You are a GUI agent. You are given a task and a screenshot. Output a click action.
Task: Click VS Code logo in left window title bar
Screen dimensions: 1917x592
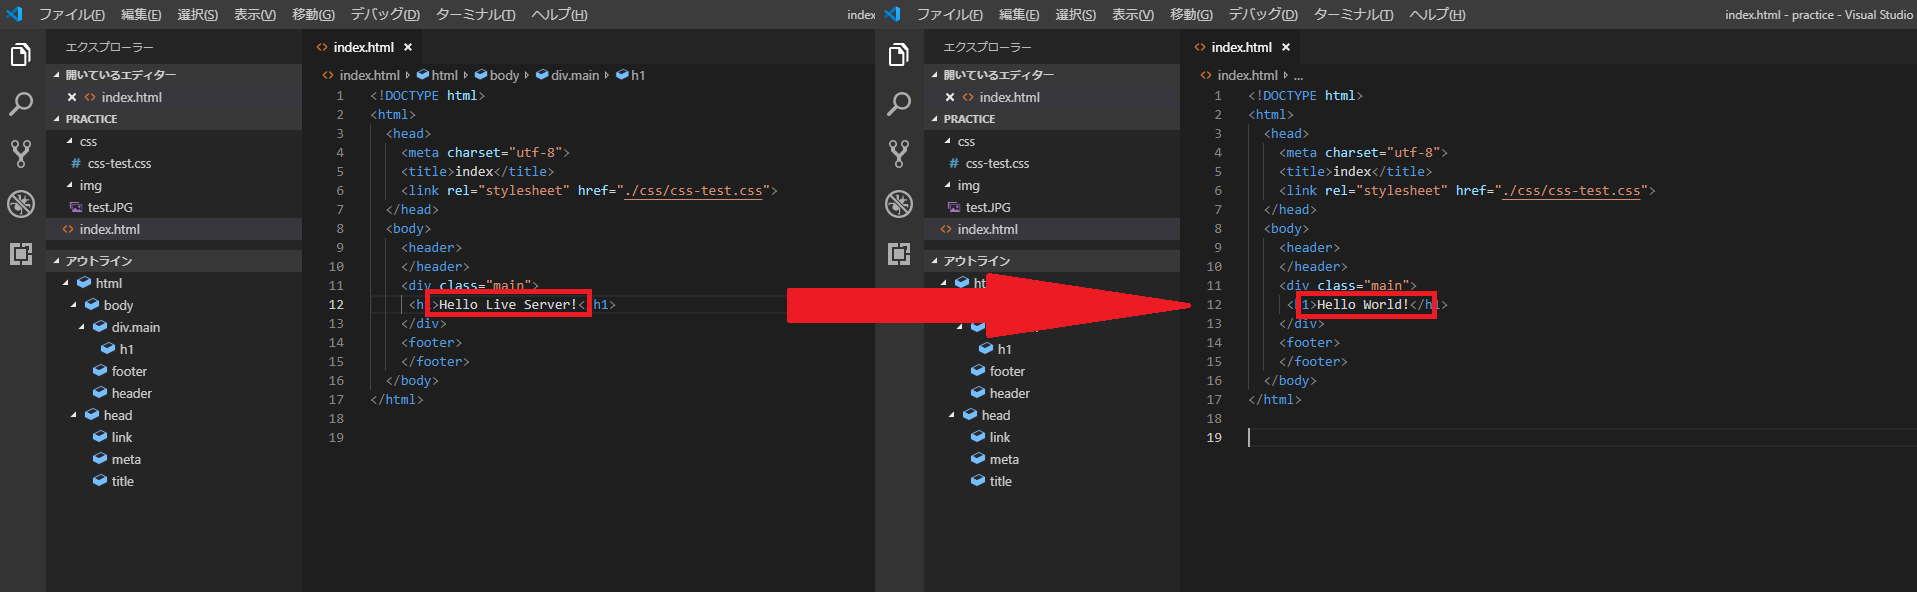(x=14, y=14)
